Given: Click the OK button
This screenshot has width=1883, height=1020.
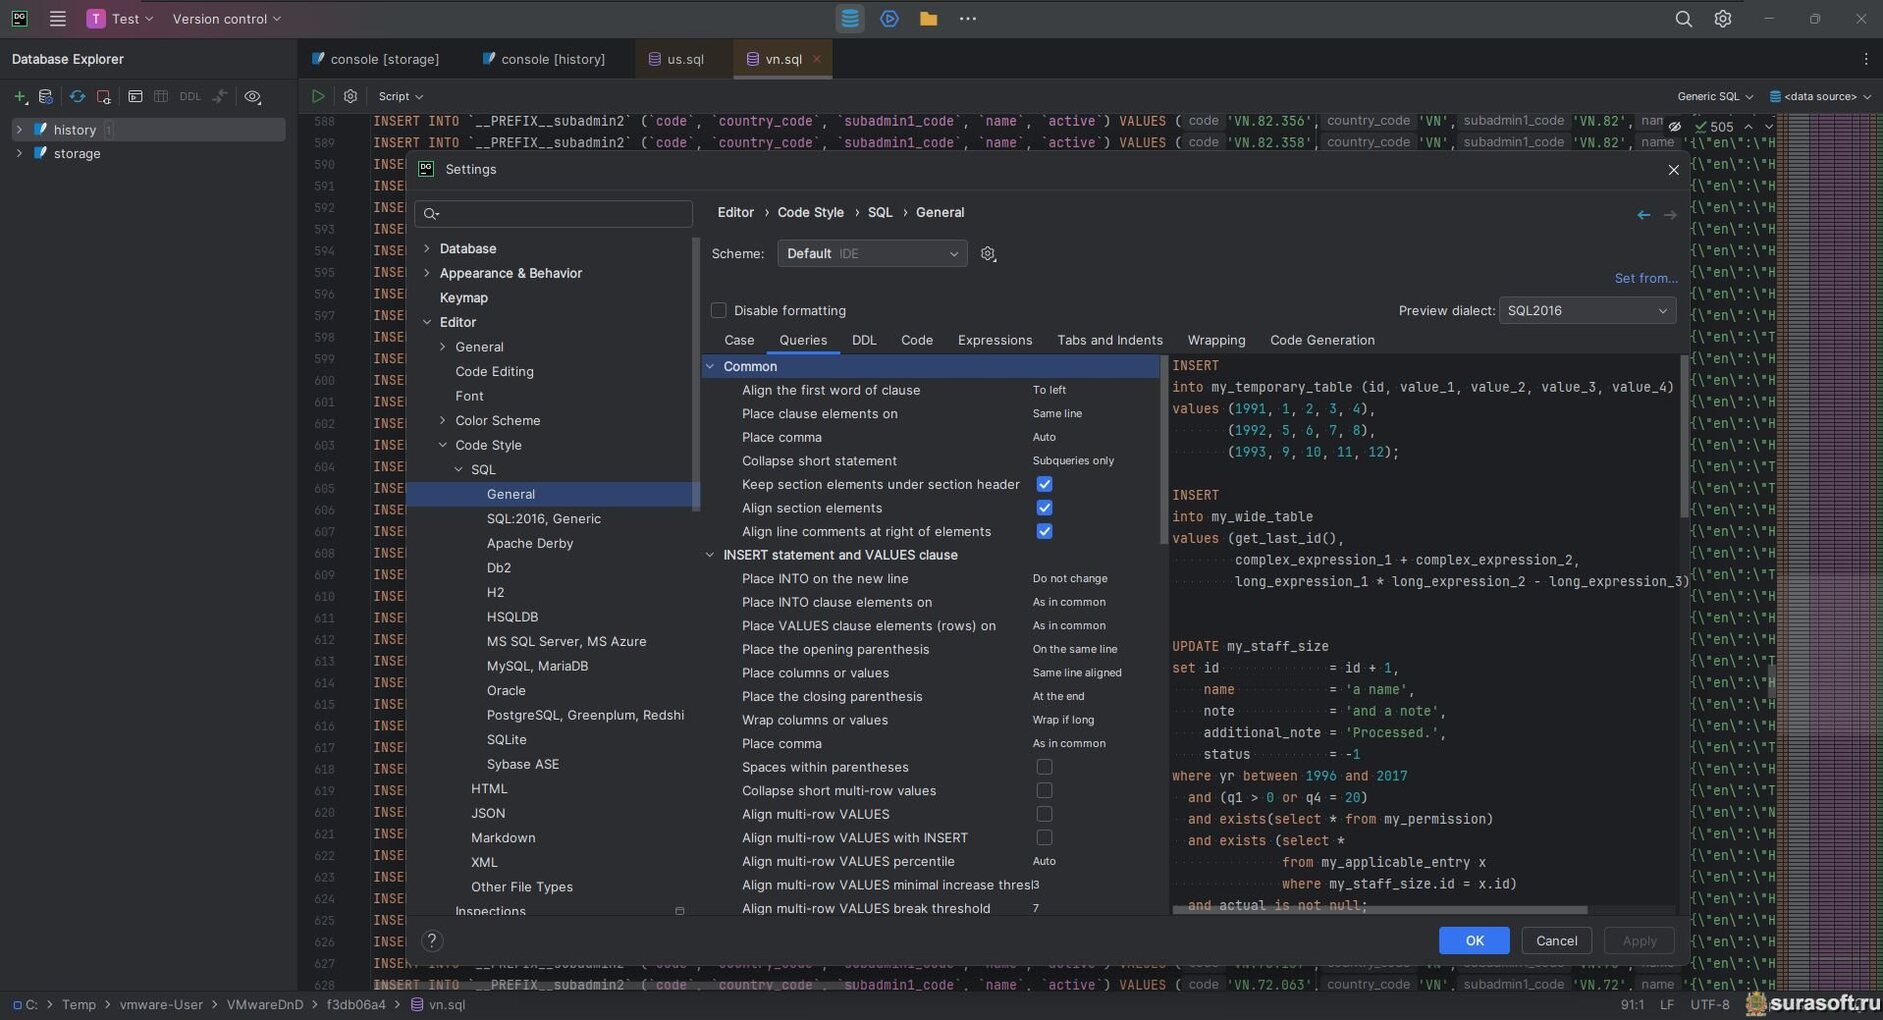Looking at the screenshot, I should tap(1473, 941).
